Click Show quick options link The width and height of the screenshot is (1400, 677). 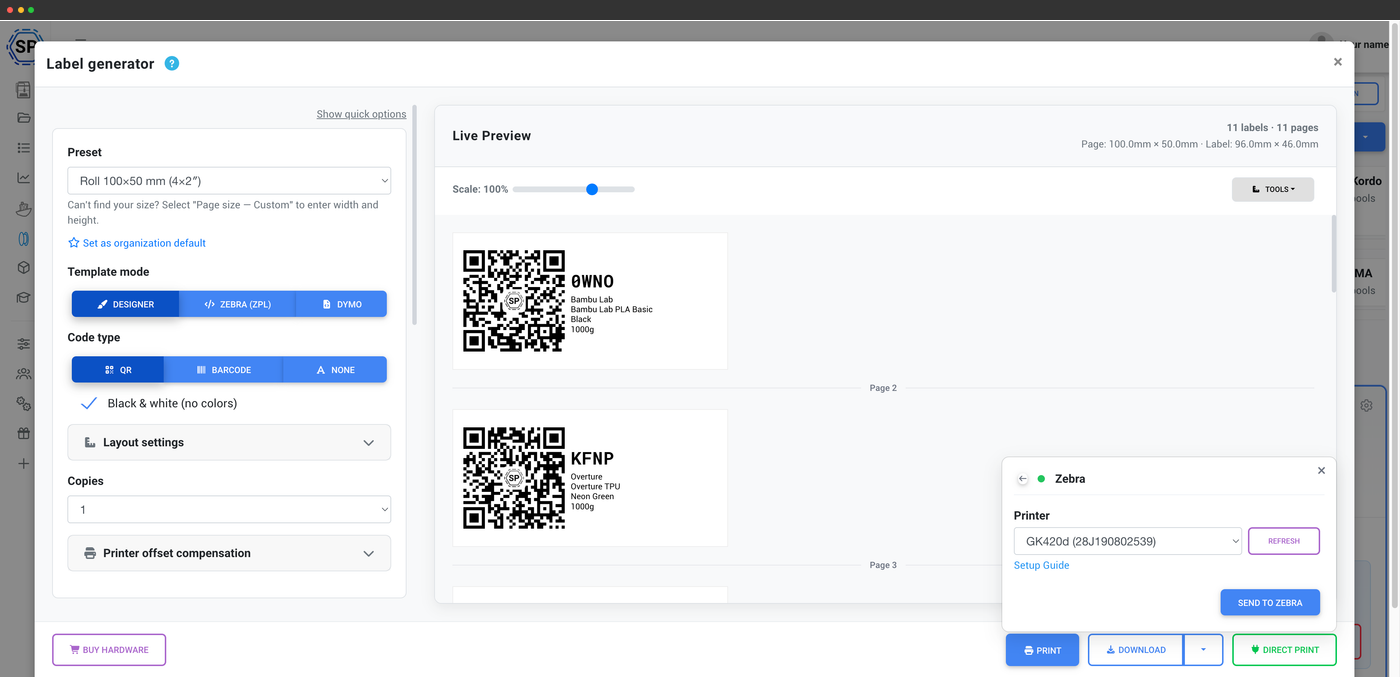[x=361, y=114]
